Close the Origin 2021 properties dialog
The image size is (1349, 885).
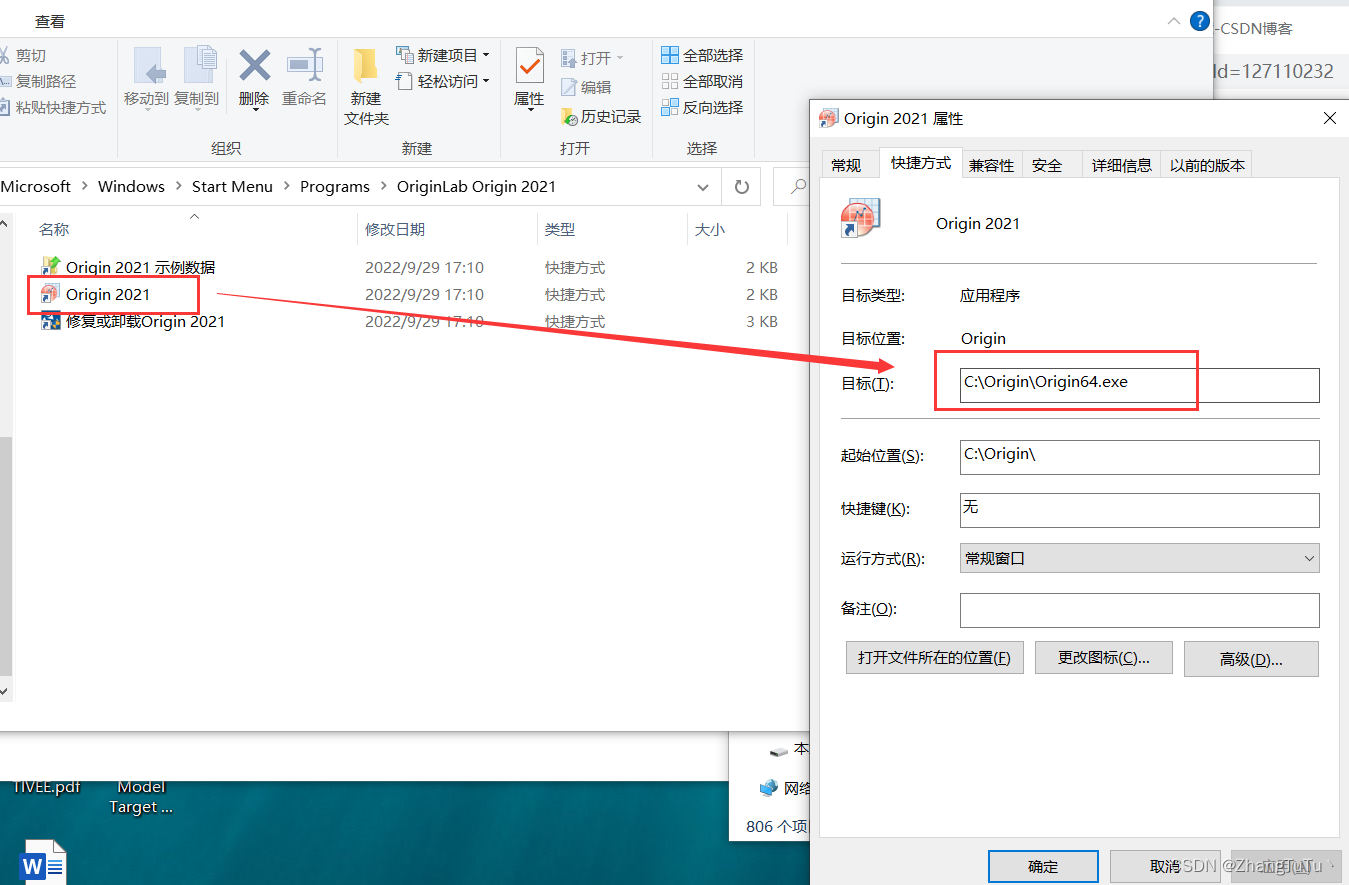1329,118
